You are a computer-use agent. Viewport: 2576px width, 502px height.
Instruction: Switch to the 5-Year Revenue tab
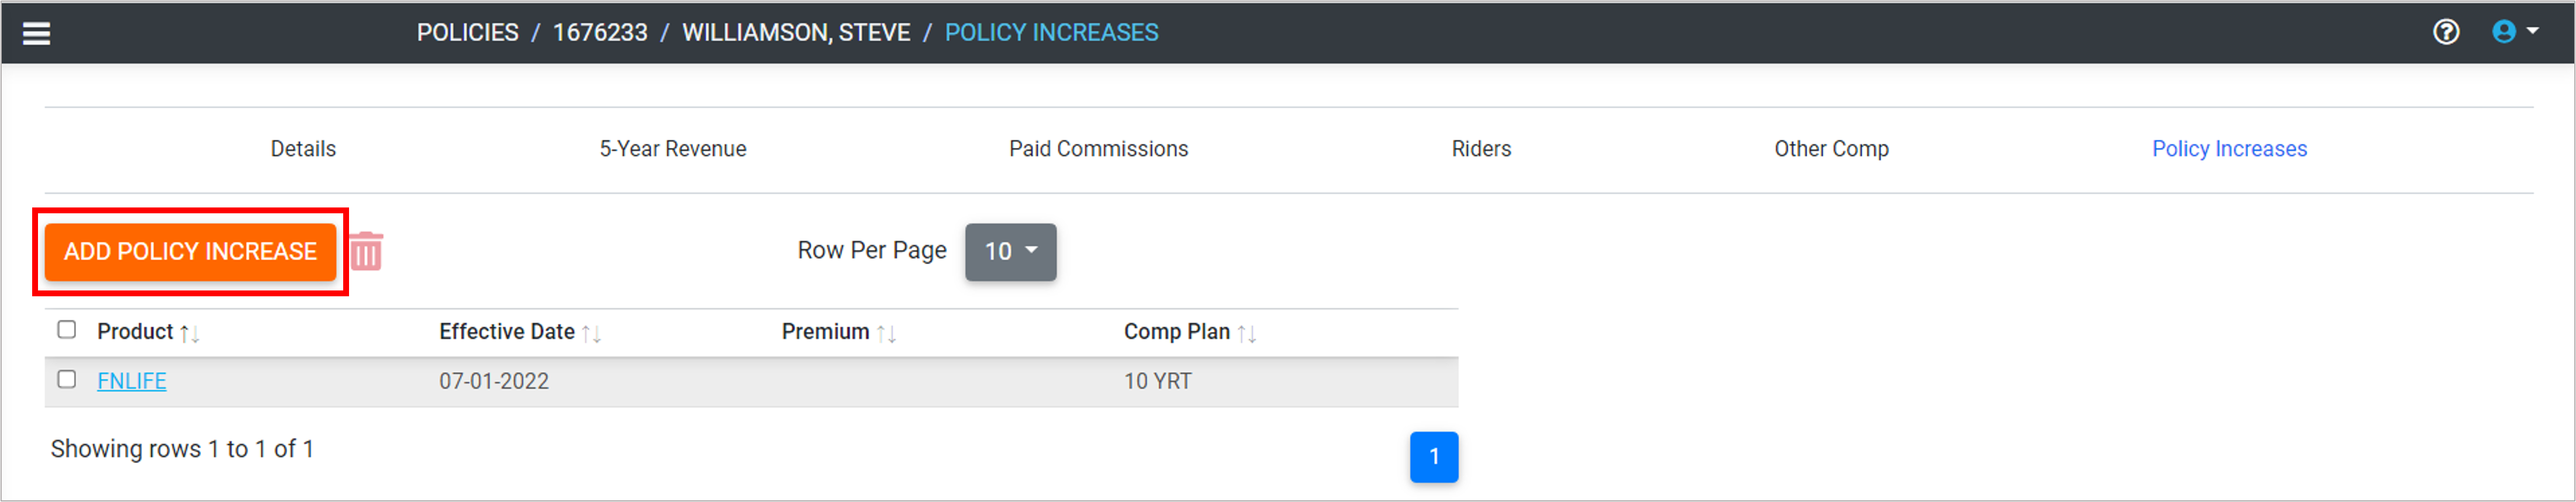click(672, 149)
